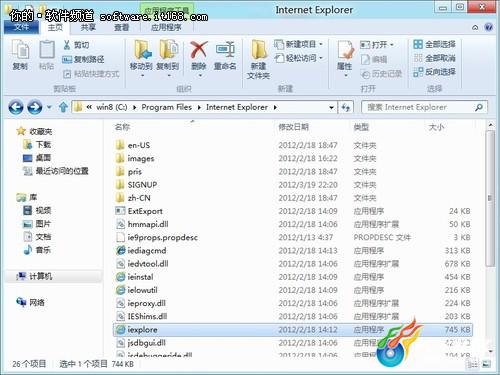This screenshot has width=500, height=375.
Task: Click the Edit (编辑) ribbon button
Action: [x=374, y=59]
